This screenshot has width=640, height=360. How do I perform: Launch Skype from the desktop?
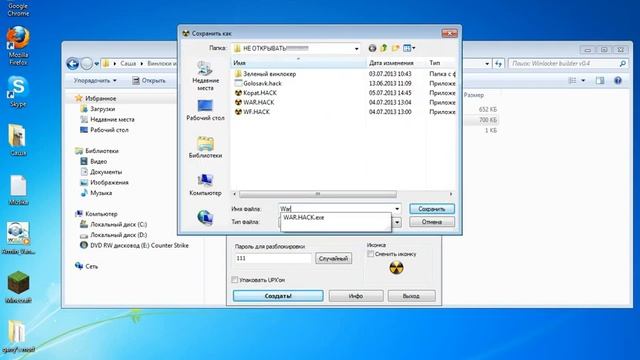(18, 91)
